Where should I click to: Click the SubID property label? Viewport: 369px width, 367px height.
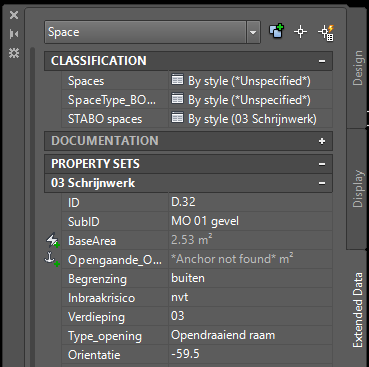point(84,222)
